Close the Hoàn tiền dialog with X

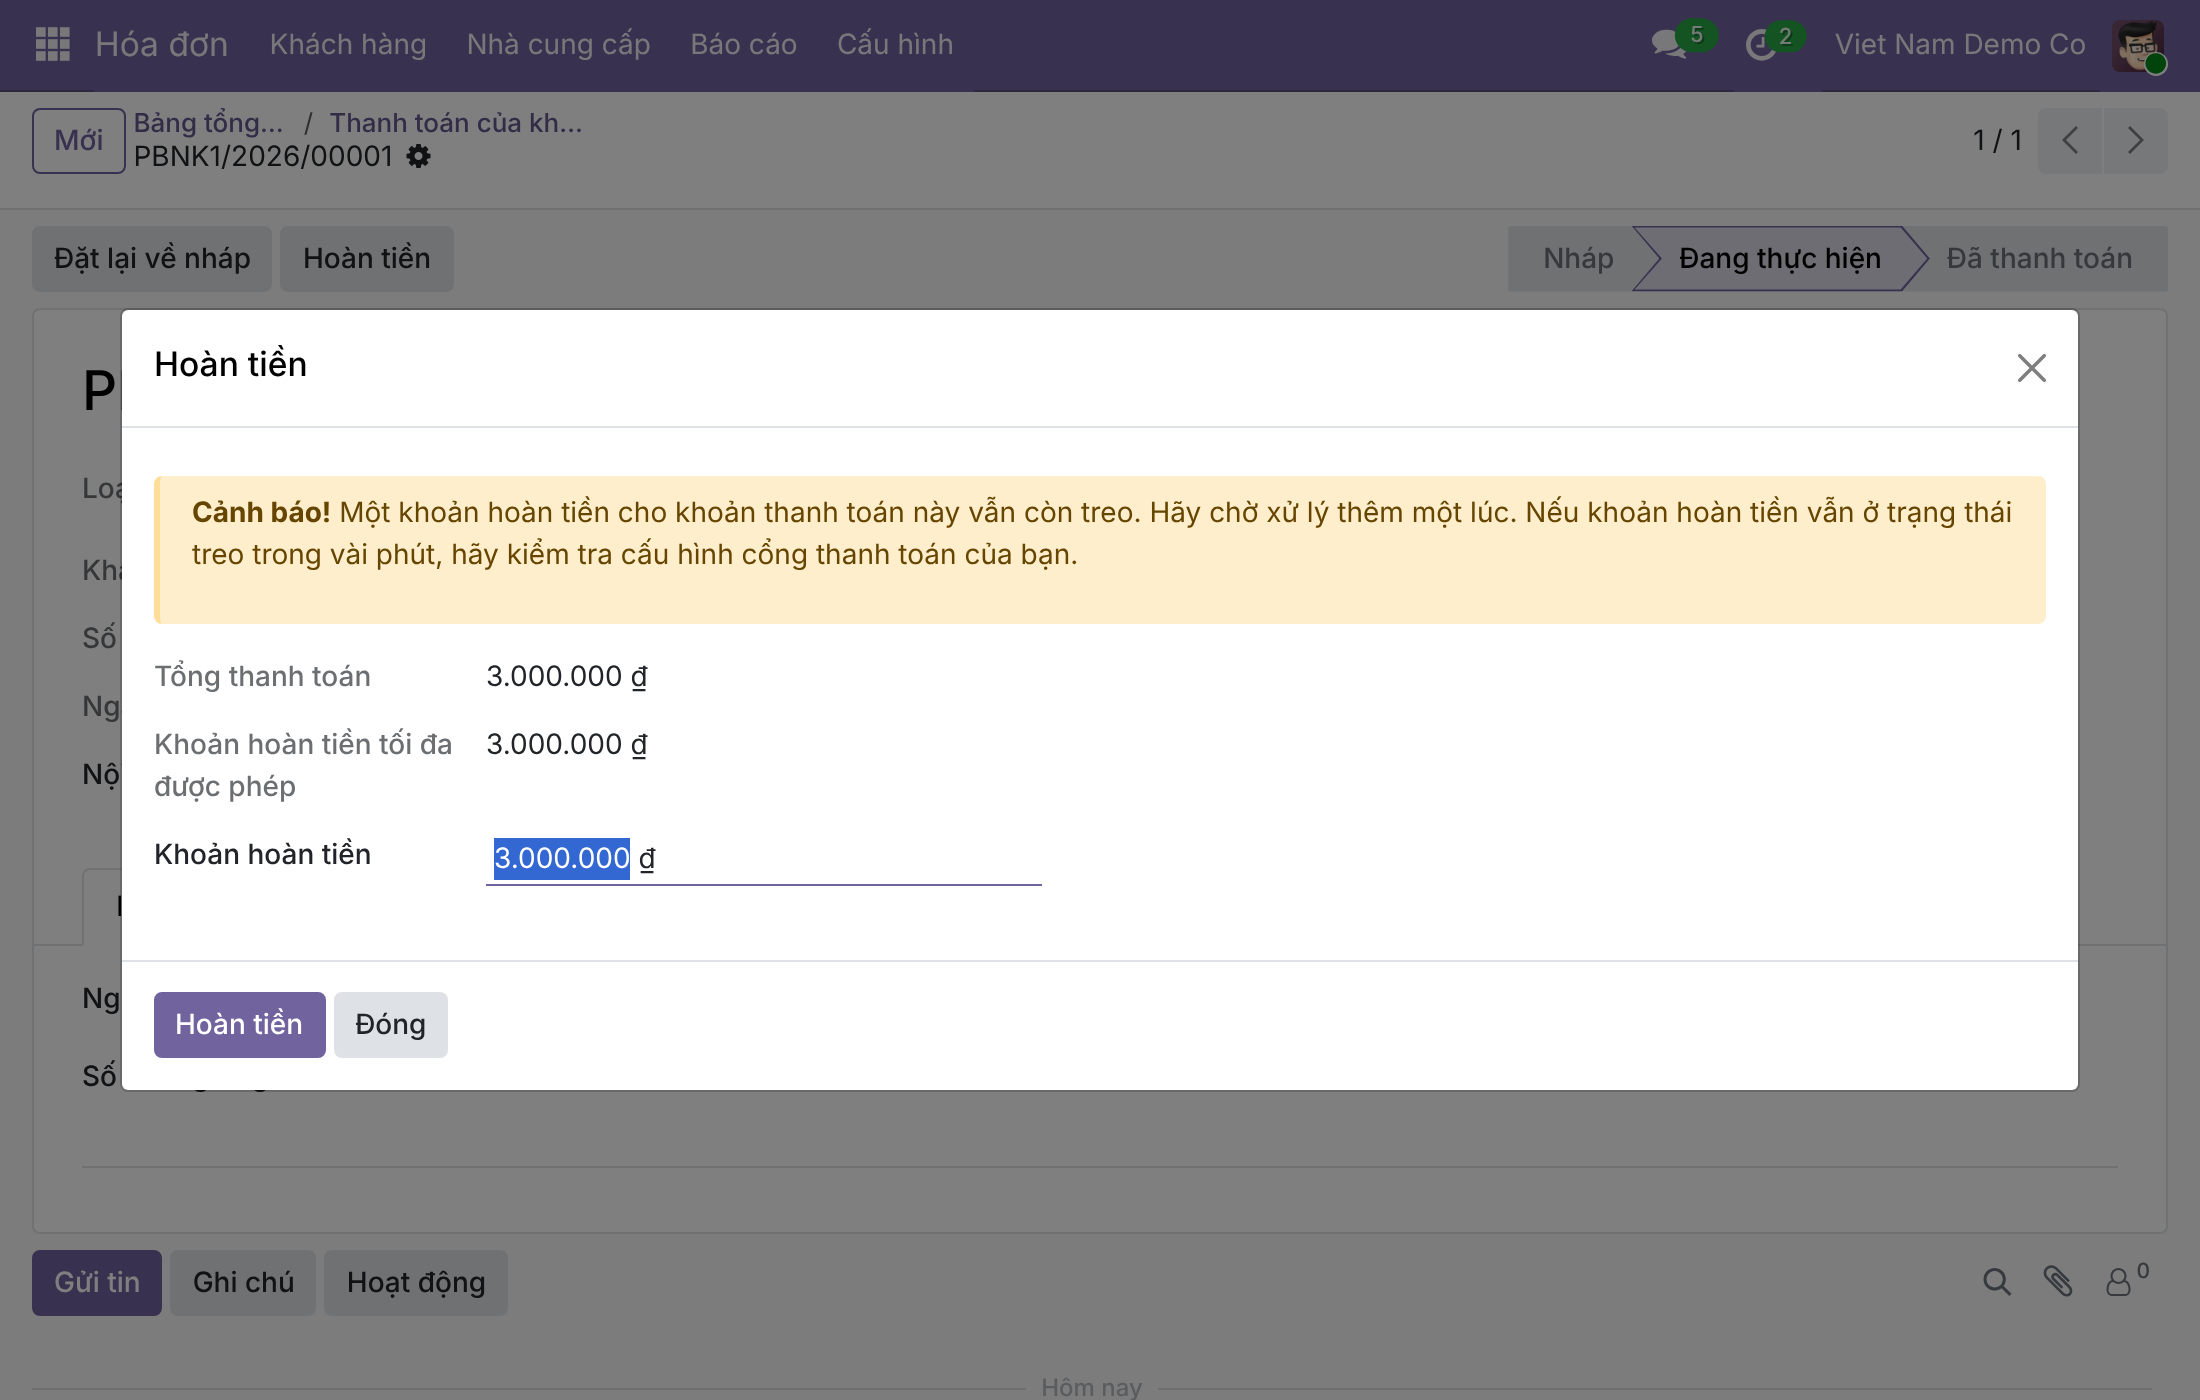pyautogui.click(x=2031, y=368)
